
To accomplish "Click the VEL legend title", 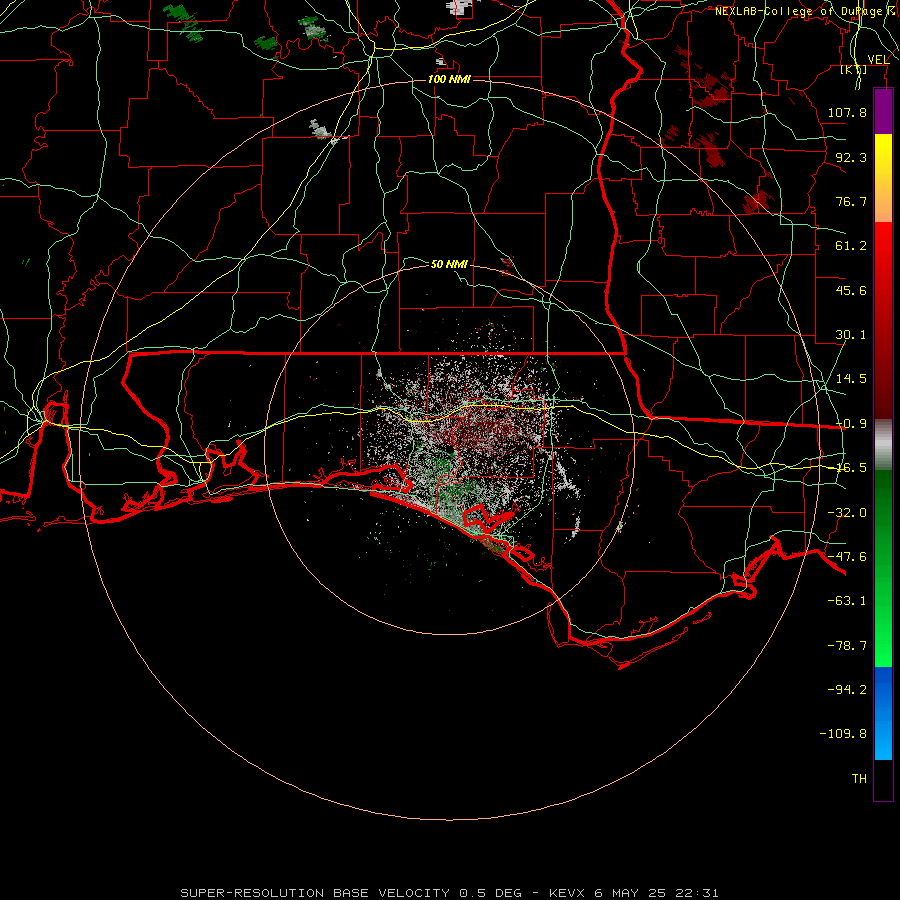I will (878, 60).
